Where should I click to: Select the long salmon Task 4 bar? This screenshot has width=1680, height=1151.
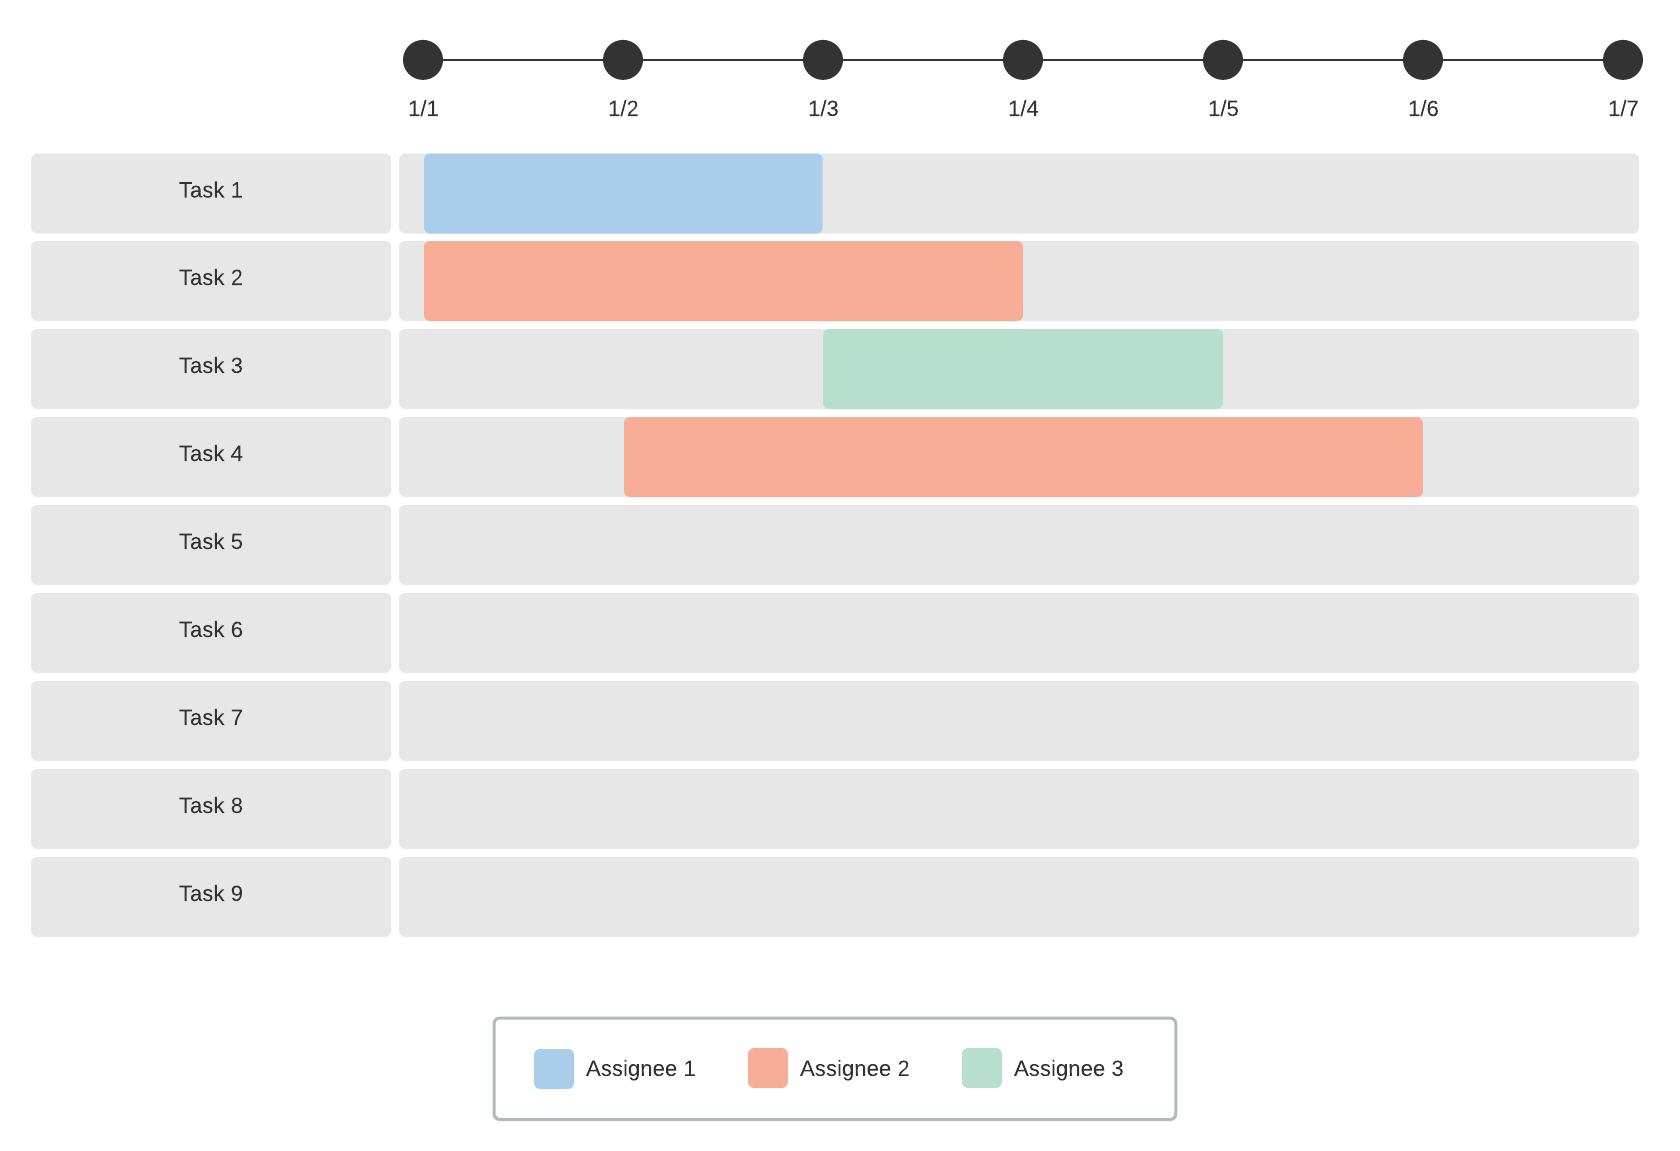(x=1023, y=457)
